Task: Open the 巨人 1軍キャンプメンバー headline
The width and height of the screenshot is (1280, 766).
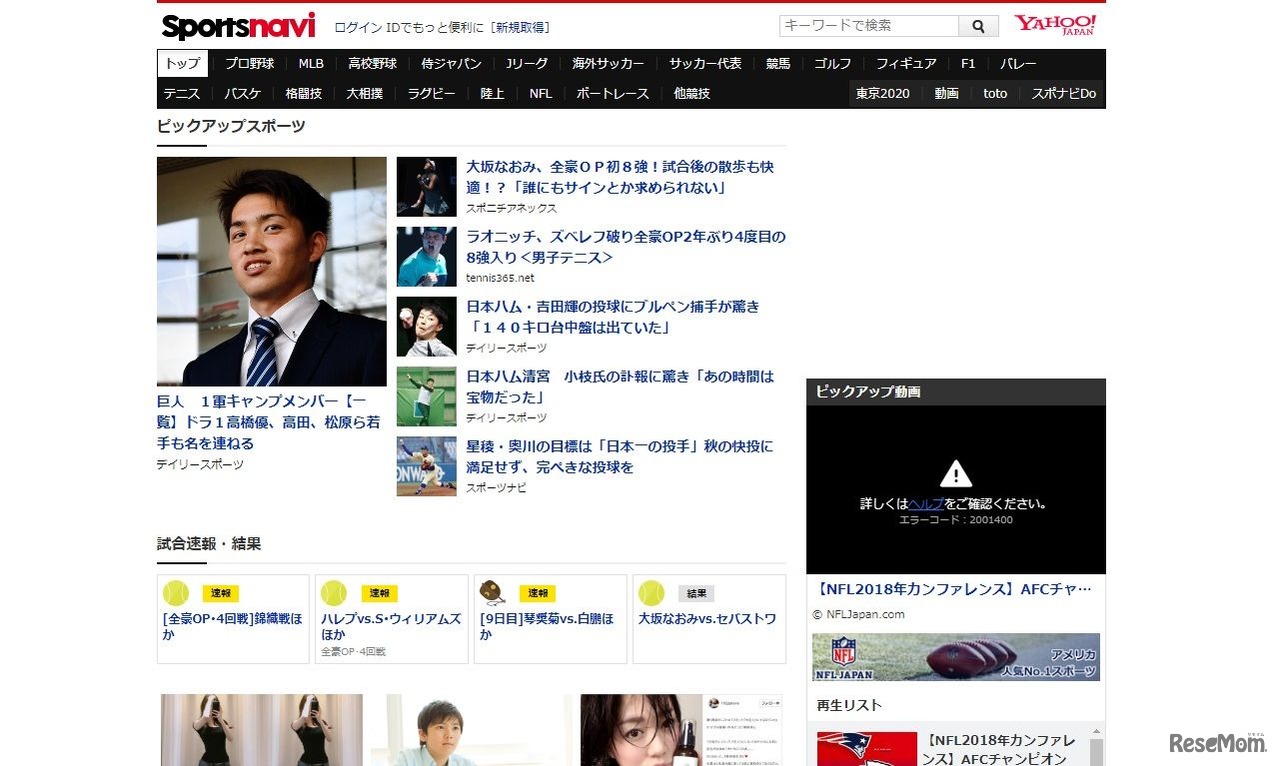Action: pyautogui.click(x=269, y=422)
